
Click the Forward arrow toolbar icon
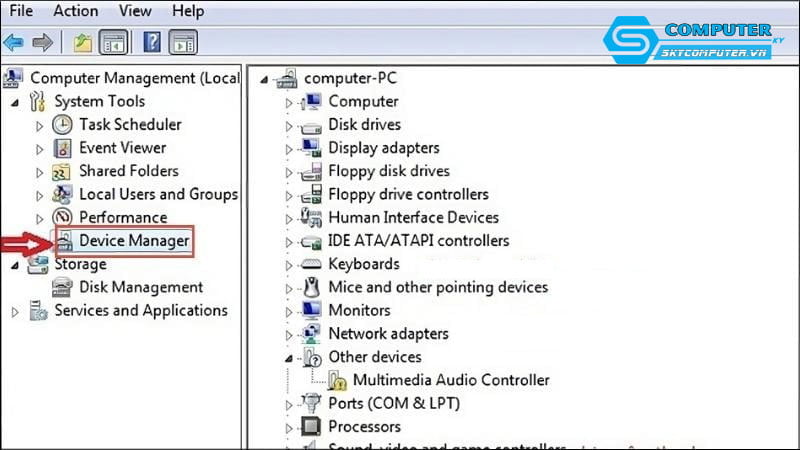(x=42, y=42)
